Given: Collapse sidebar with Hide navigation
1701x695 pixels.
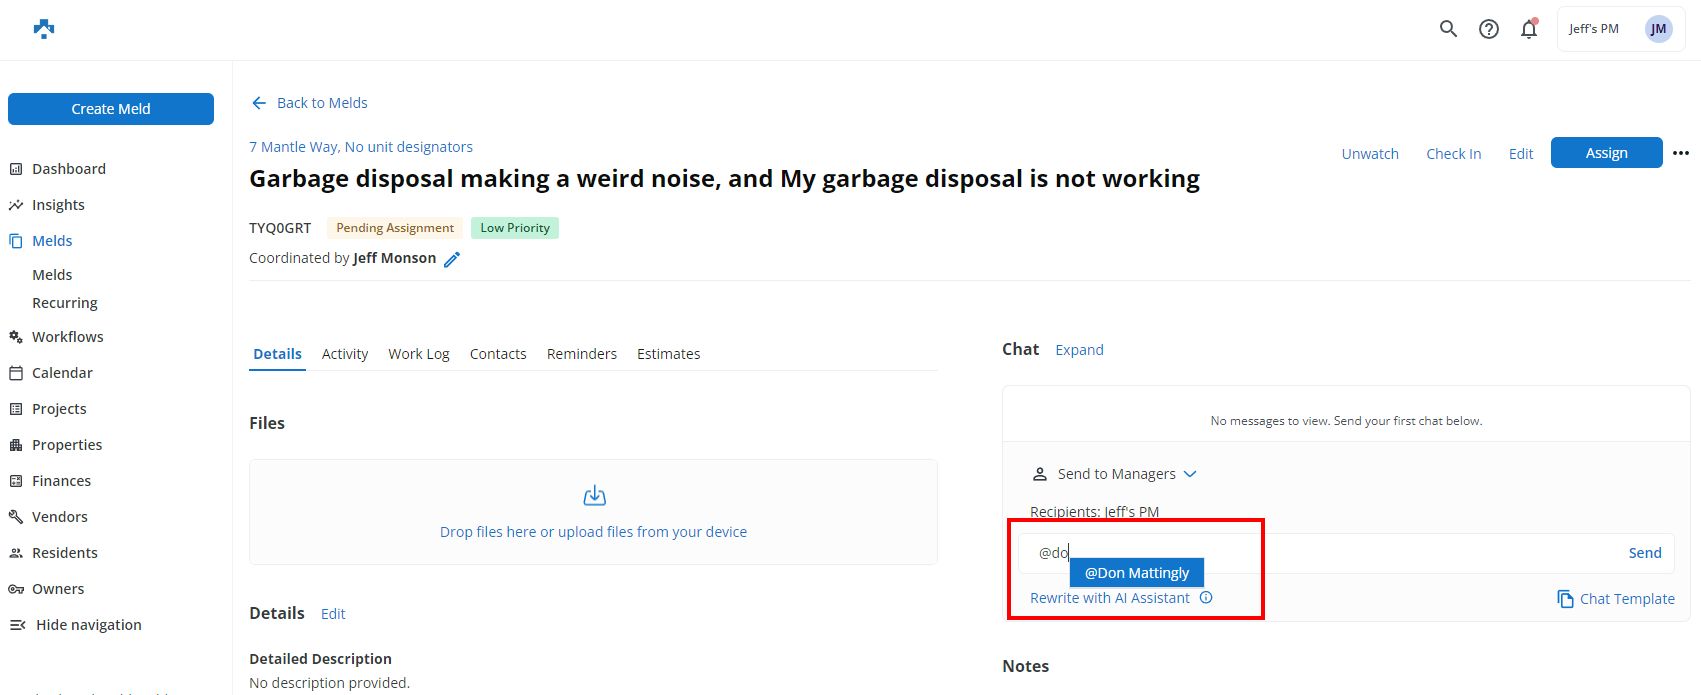Looking at the screenshot, I should pos(76,625).
